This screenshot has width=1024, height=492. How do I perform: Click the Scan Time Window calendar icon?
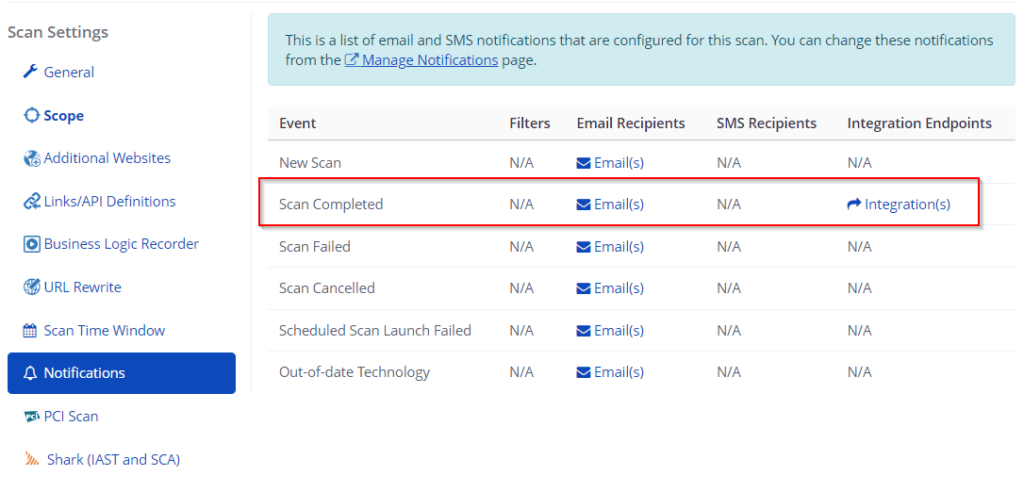click(x=30, y=331)
